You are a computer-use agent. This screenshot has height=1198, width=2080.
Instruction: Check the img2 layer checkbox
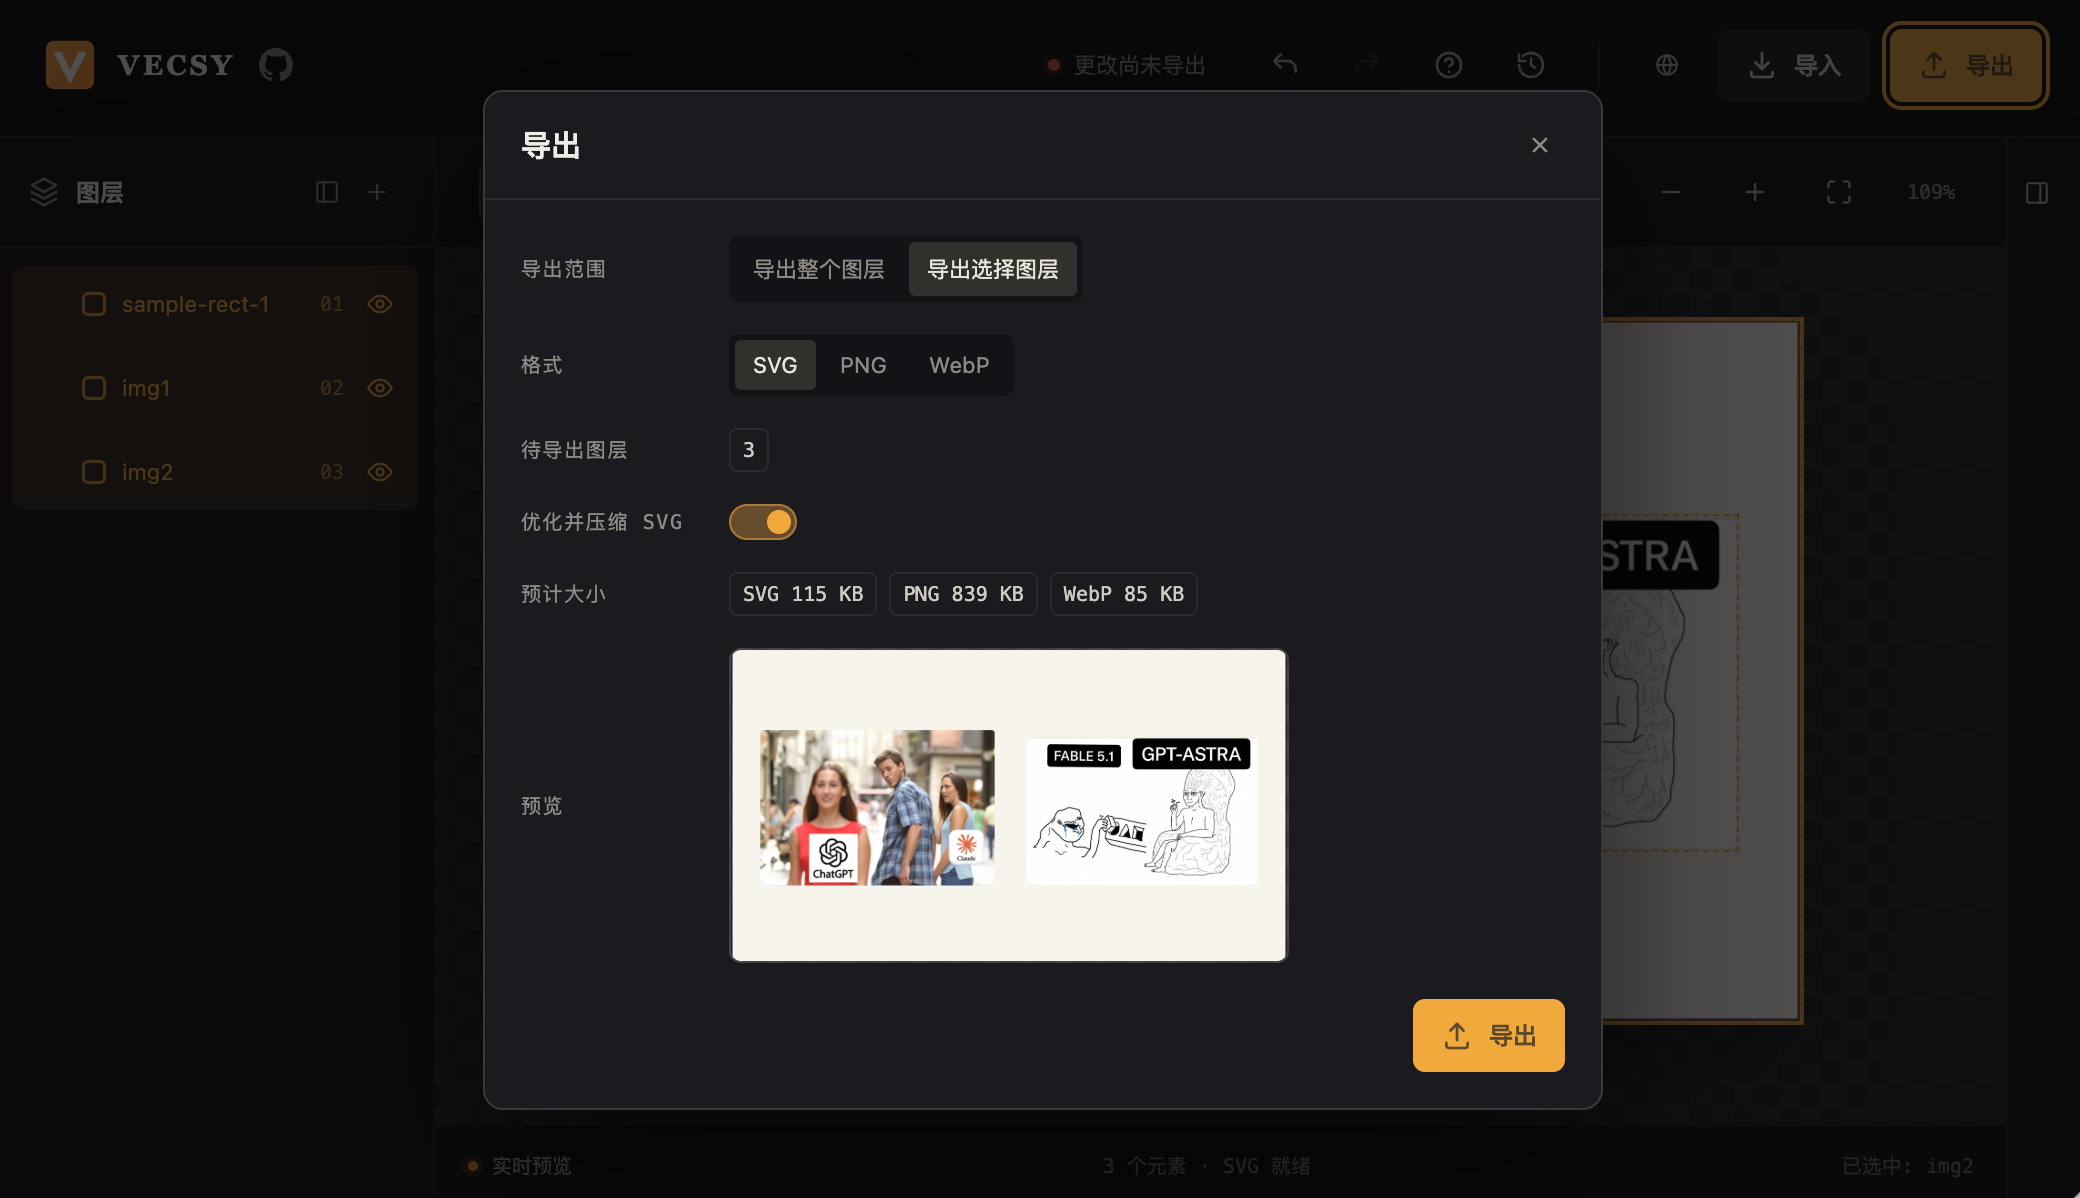[94, 472]
